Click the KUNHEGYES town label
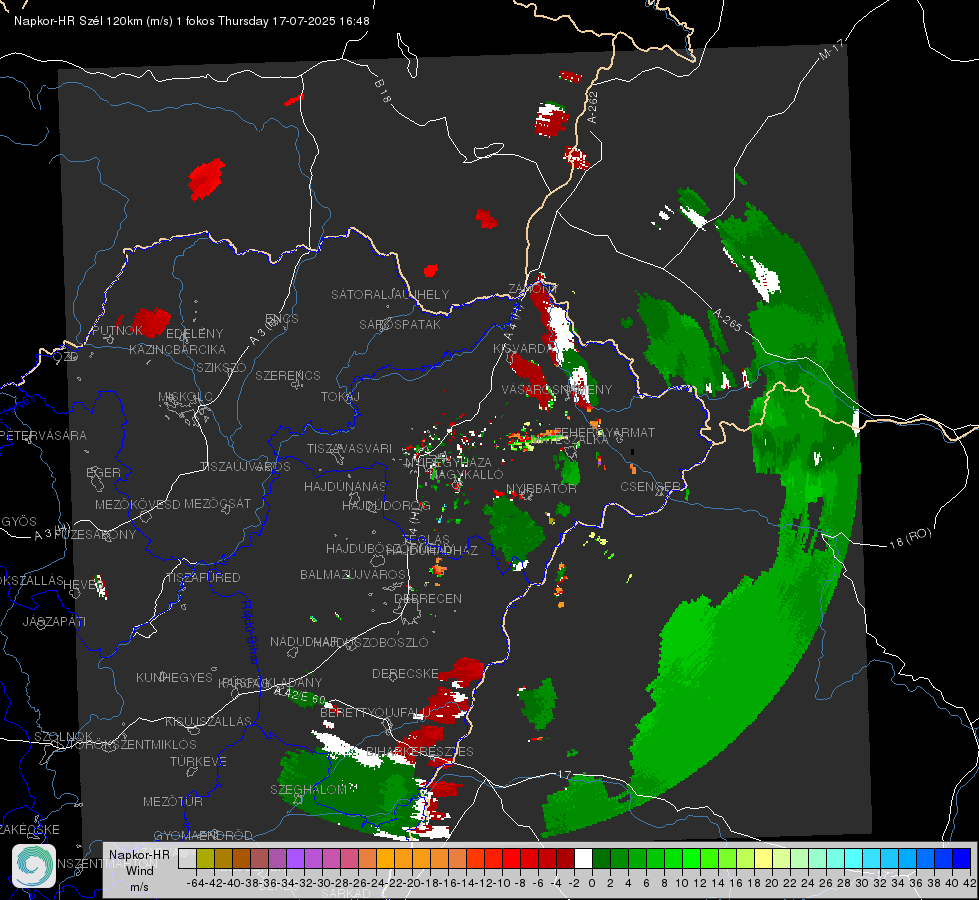The image size is (979, 900). pos(175,678)
